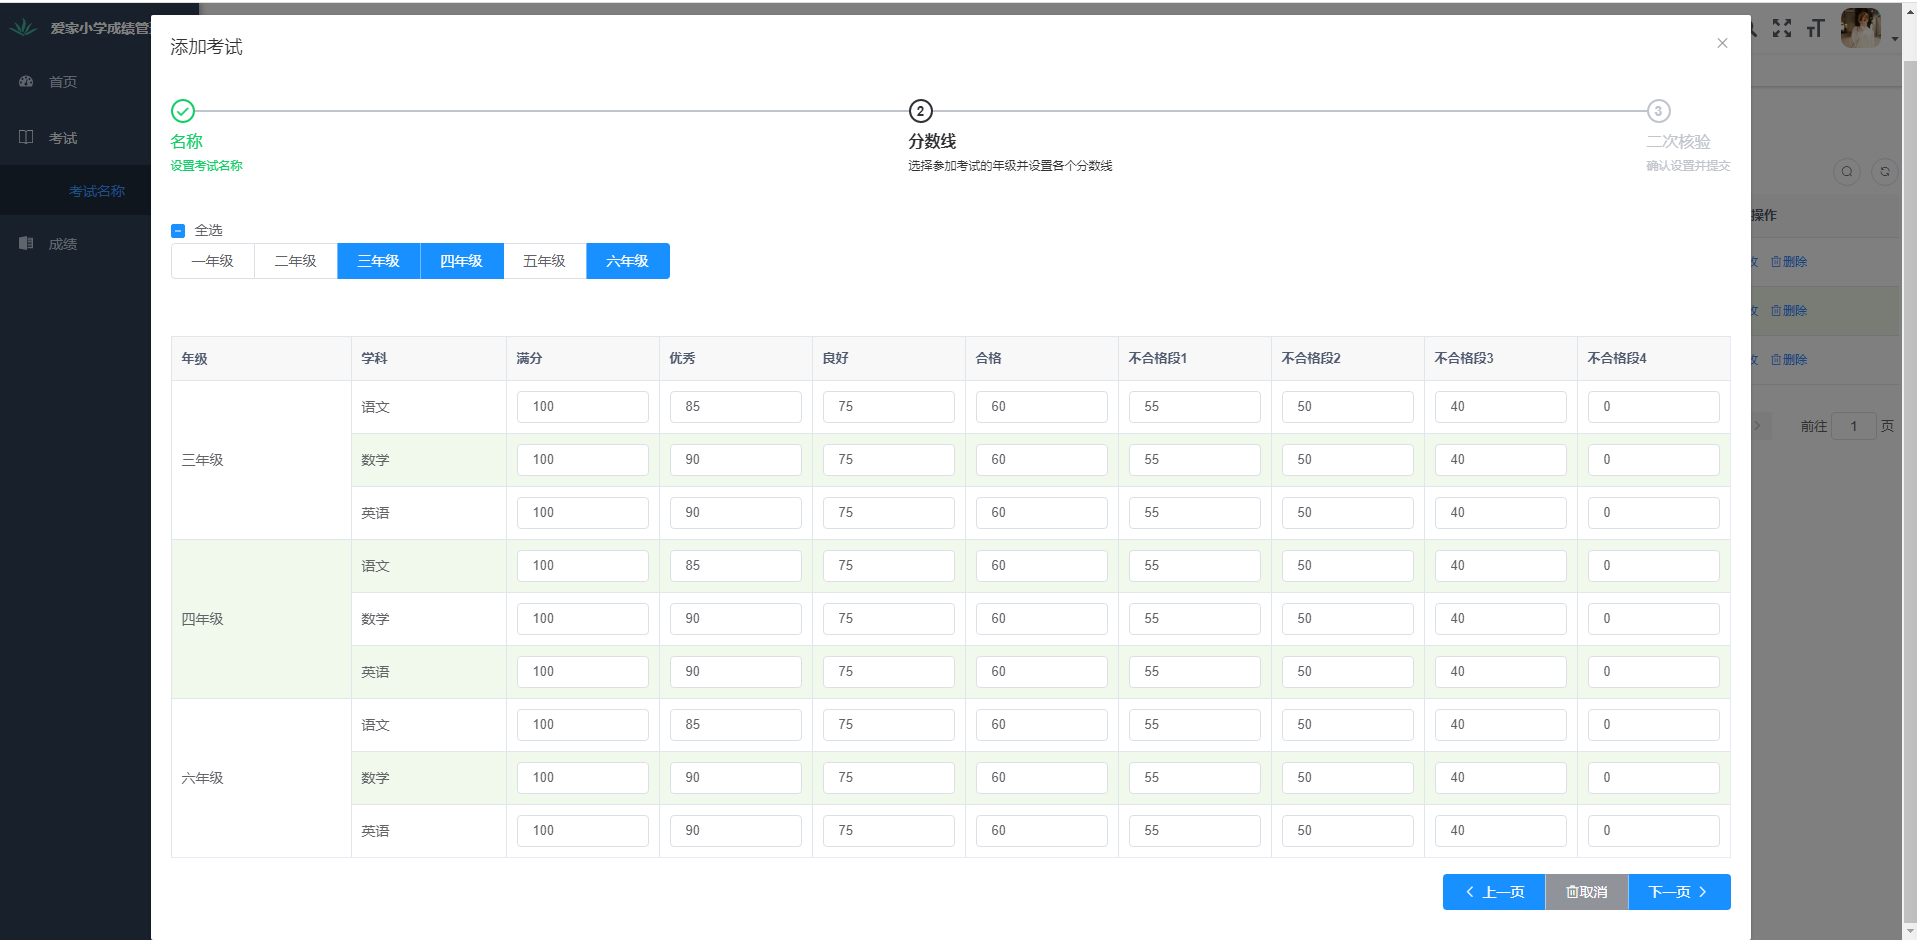Close the 添加考试 dialog with X
Image resolution: width=1917 pixels, height=940 pixels.
(x=1722, y=43)
